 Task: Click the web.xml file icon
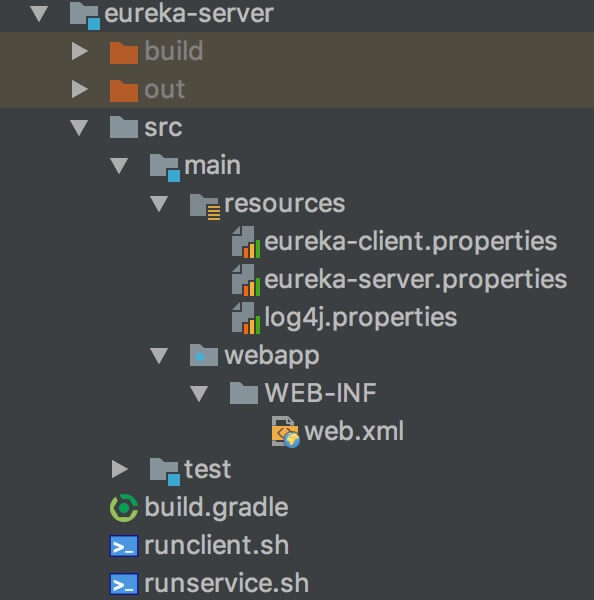coord(286,432)
